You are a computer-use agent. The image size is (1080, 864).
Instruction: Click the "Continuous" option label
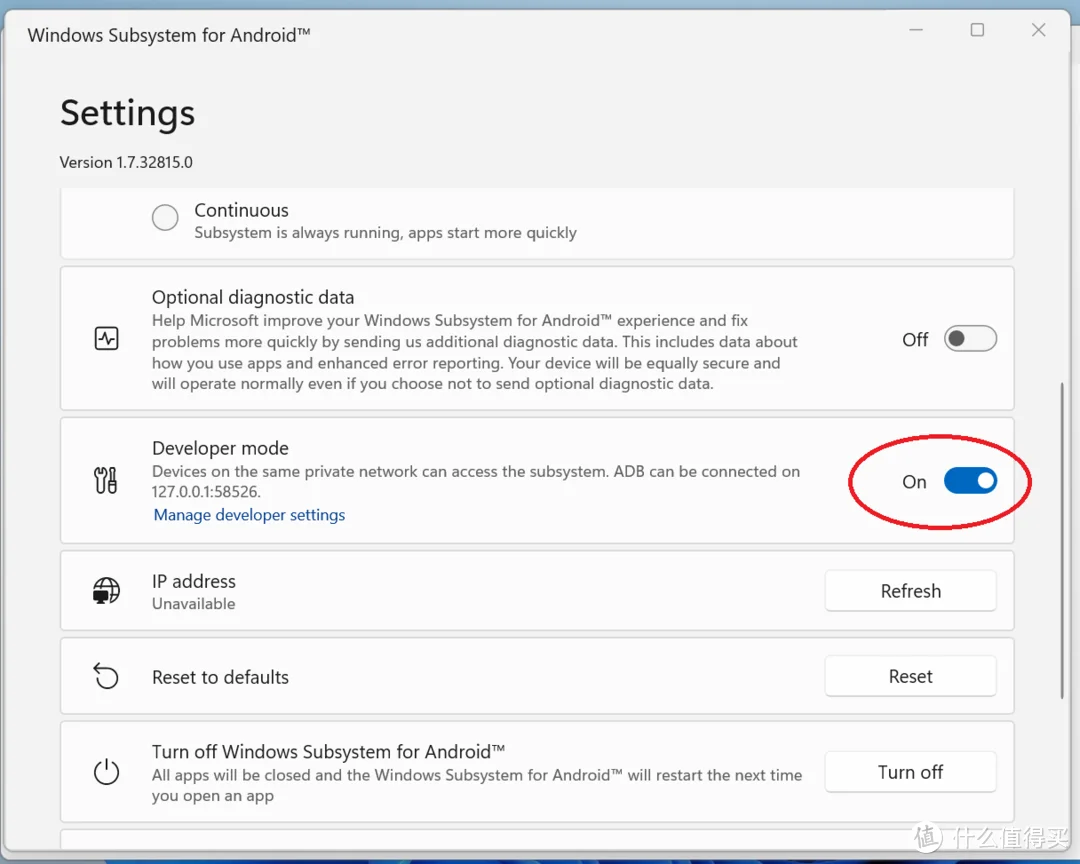tap(241, 210)
